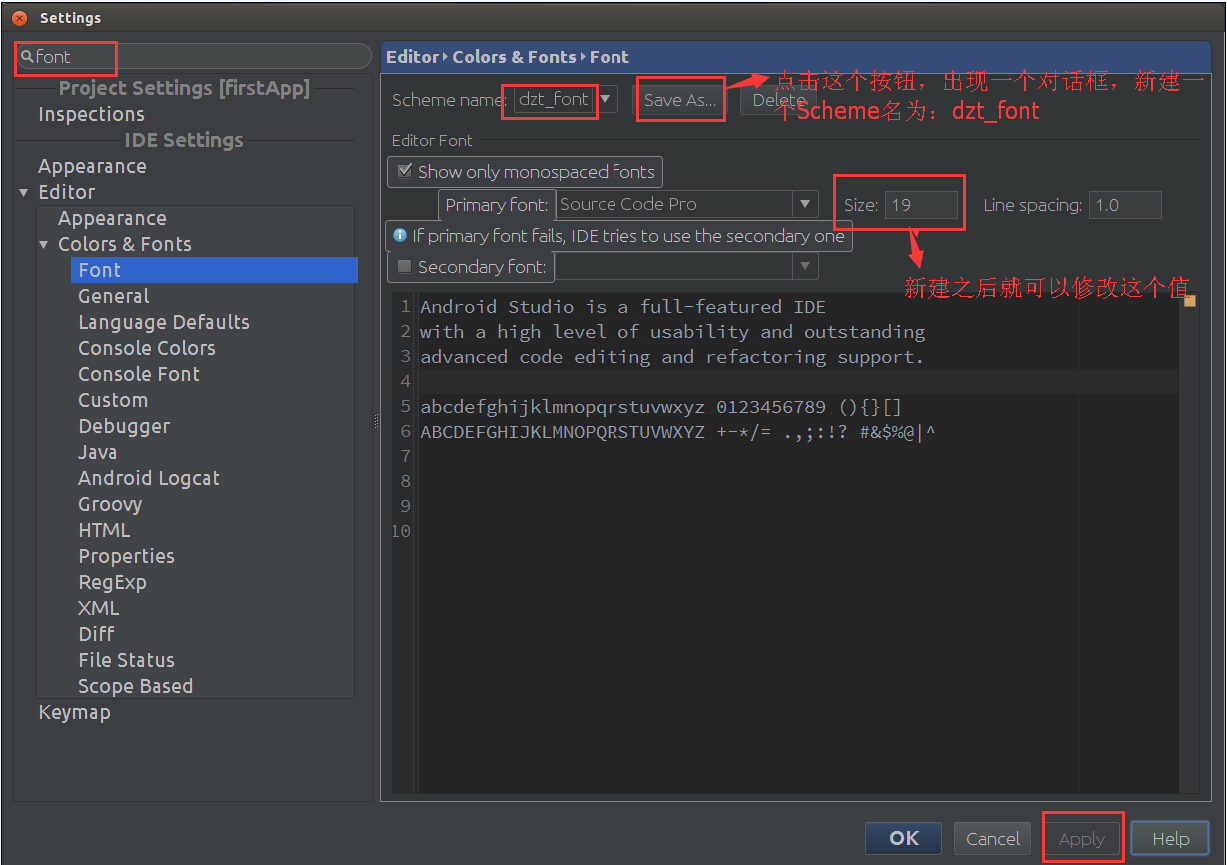The height and width of the screenshot is (865, 1227).
Task: Select Language Defaults item
Action: pos(164,322)
